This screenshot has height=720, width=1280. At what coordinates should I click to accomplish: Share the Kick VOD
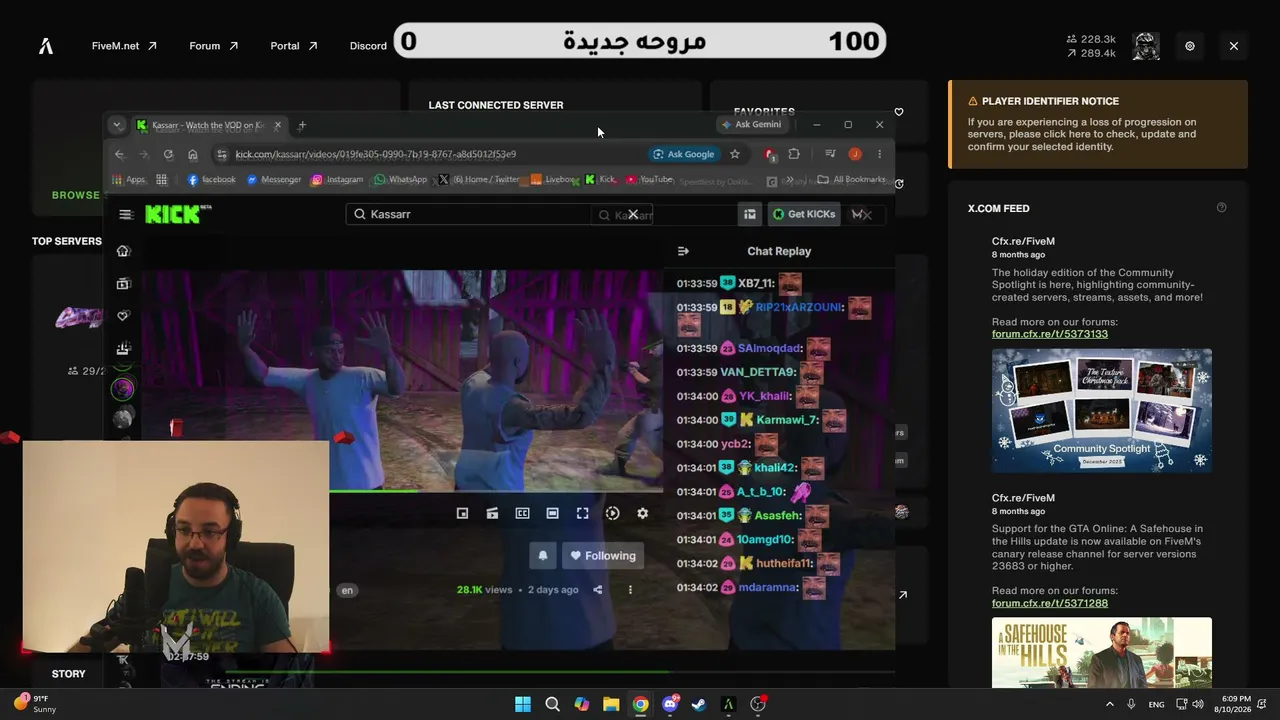(x=597, y=590)
